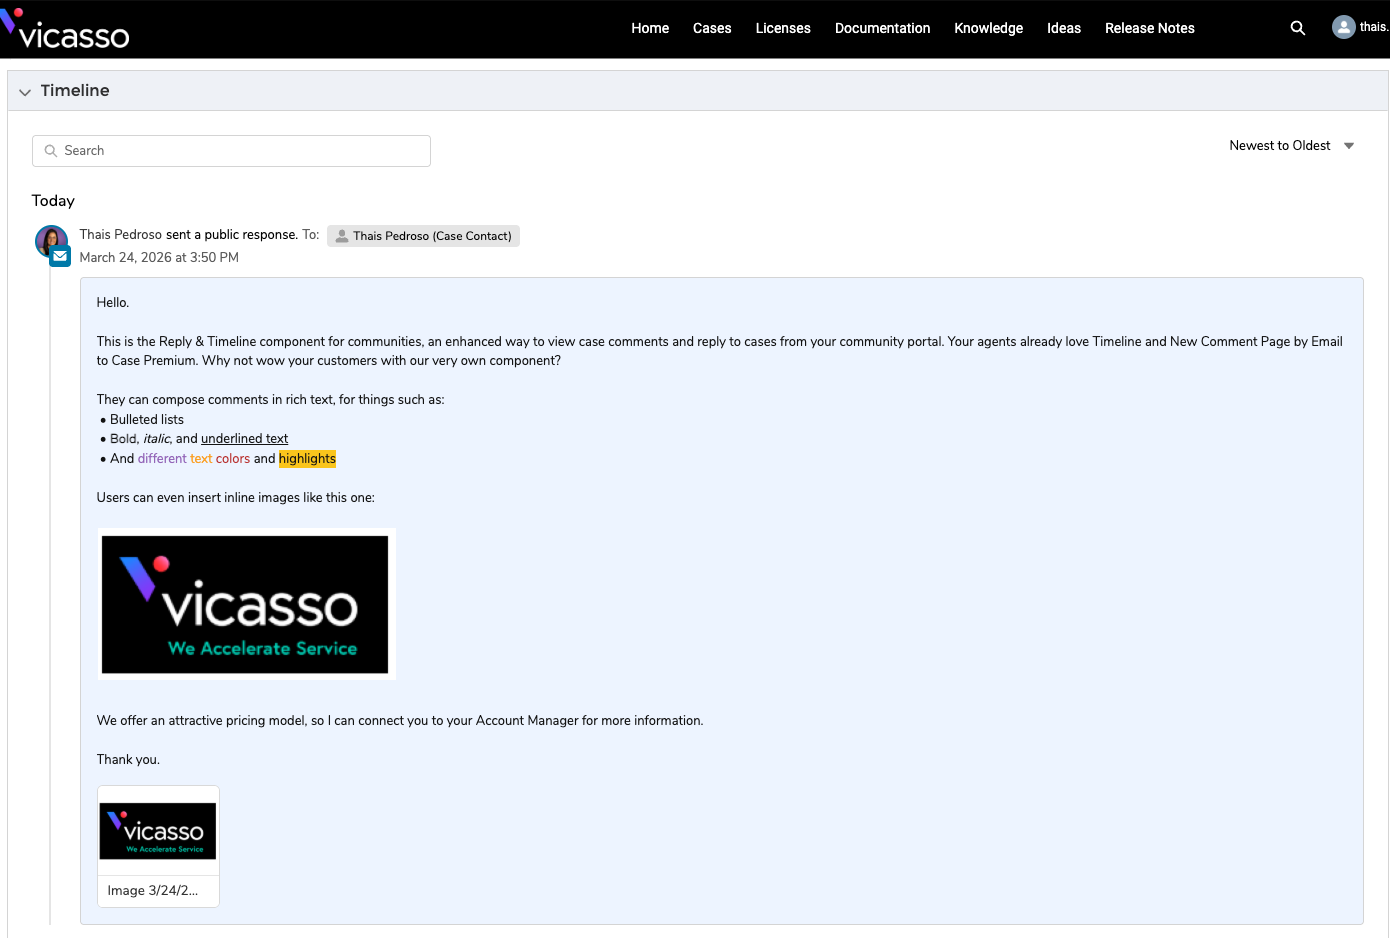Open the Knowledge menu item
The image size is (1390, 938).
coord(988,28)
